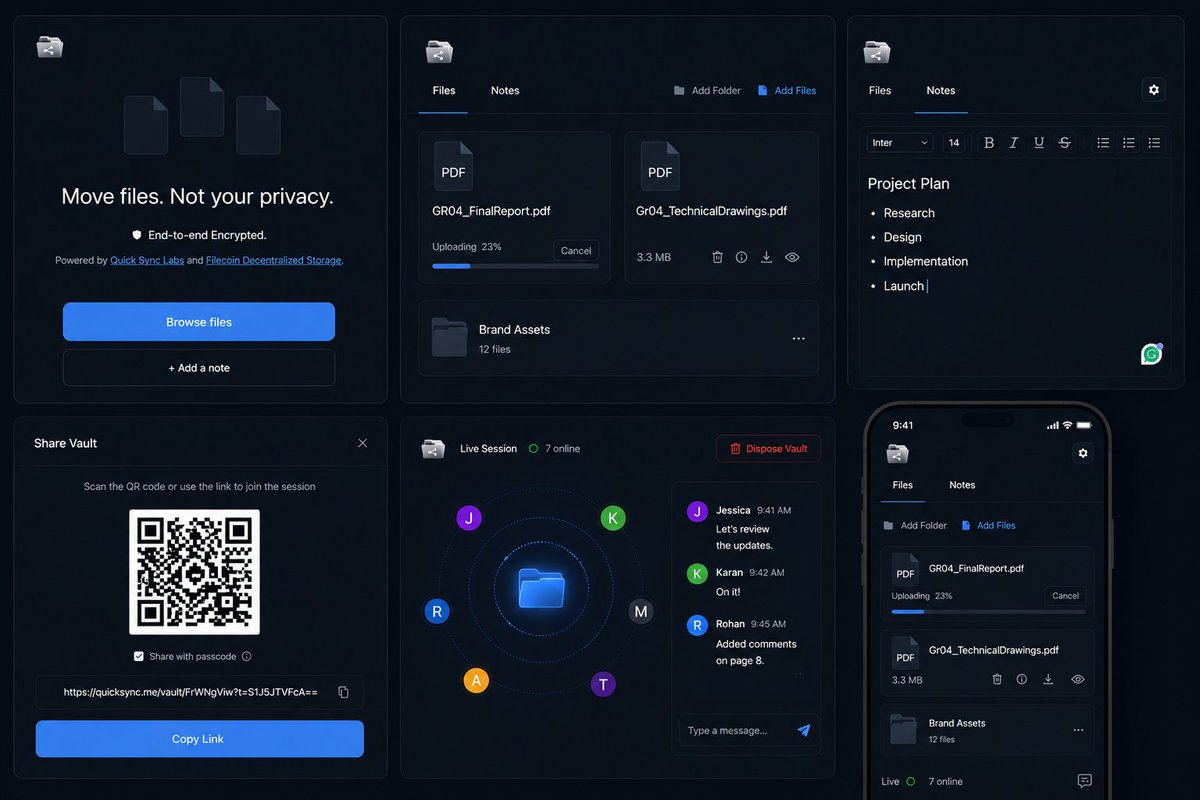Toggle the Share with passcode checkbox
Image resolution: width=1200 pixels, height=800 pixels.
coord(139,656)
